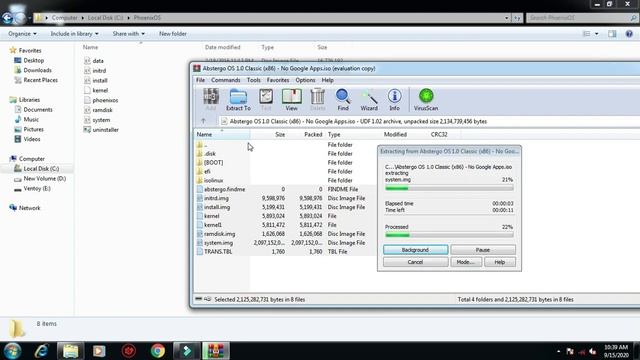The width and height of the screenshot is (640, 360).
Task: Select Network in Explorer sidebar
Action: 29,208
